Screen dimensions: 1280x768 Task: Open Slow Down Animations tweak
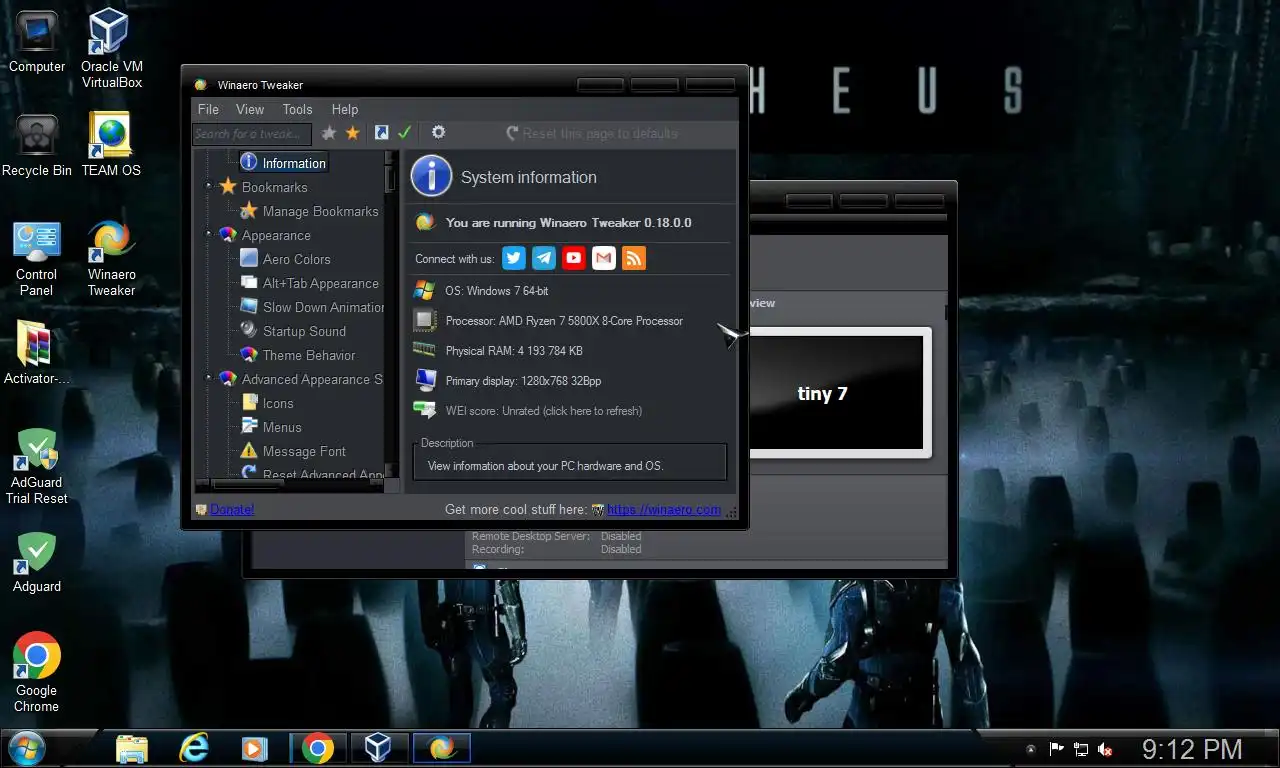(323, 307)
